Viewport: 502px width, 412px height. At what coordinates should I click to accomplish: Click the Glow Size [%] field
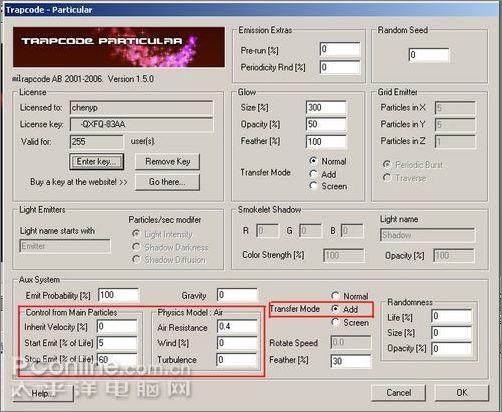coord(326,108)
